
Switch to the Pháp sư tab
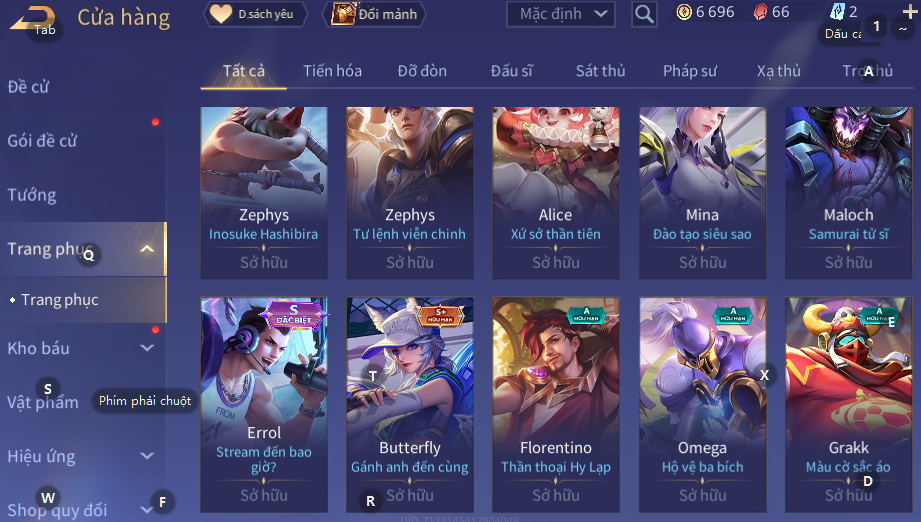pyautogui.click(x=690, y=71)
